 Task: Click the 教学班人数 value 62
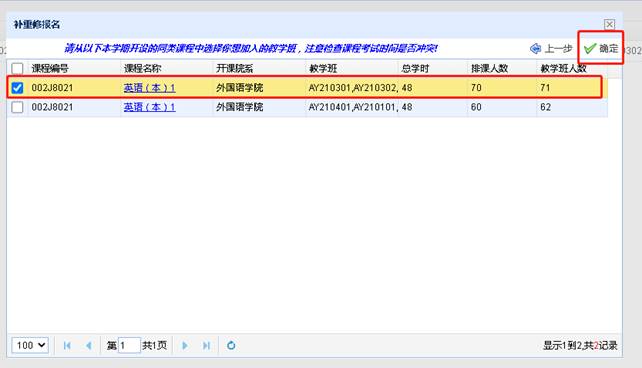point(545,107)
